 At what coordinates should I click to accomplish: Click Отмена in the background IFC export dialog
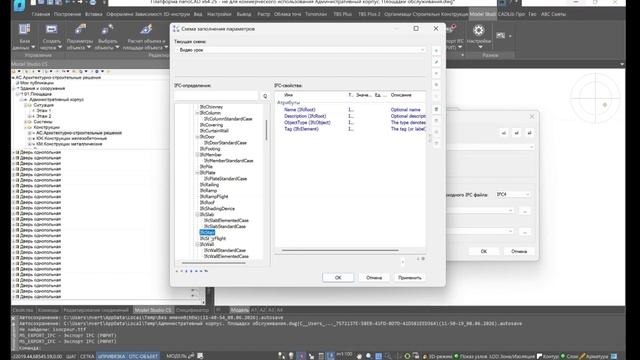click(519, 251)
